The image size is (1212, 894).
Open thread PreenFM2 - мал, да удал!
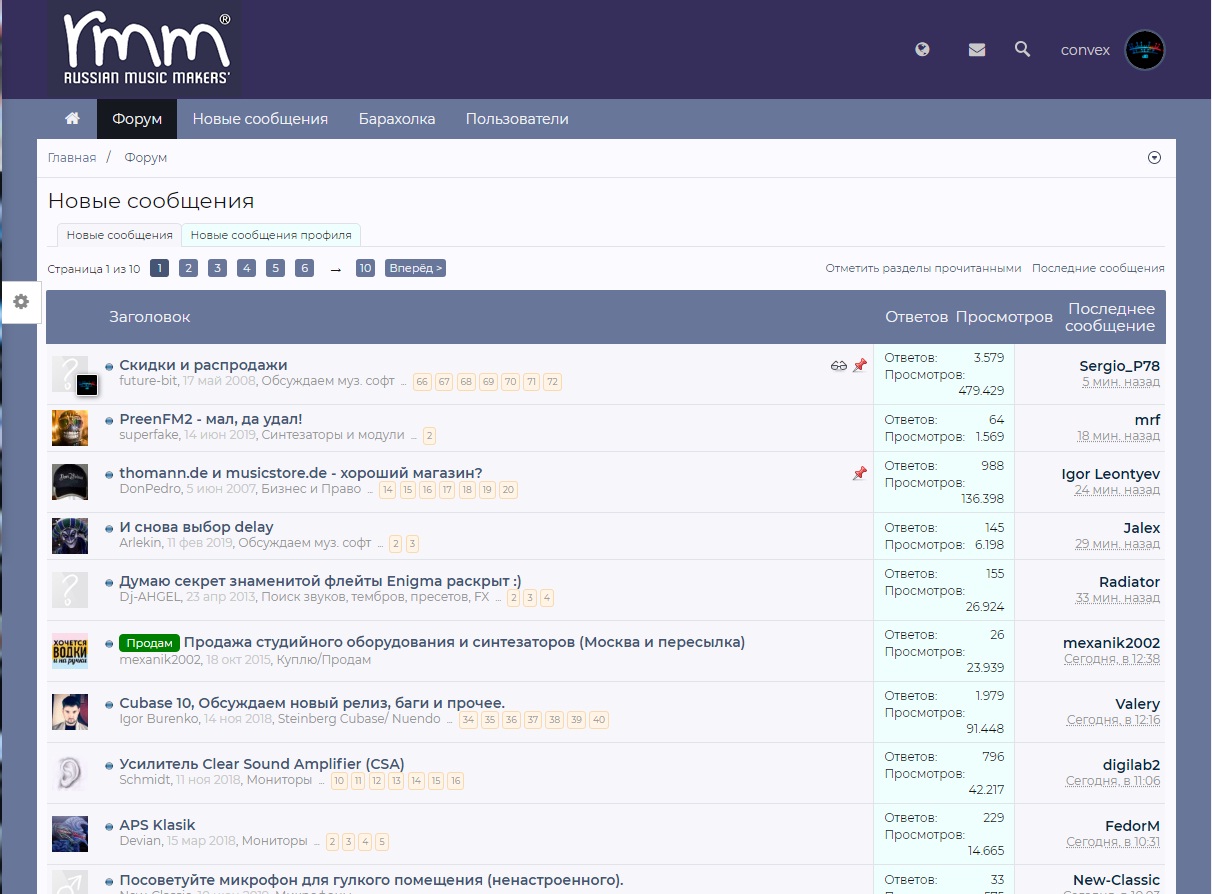(x=211, y=419)
